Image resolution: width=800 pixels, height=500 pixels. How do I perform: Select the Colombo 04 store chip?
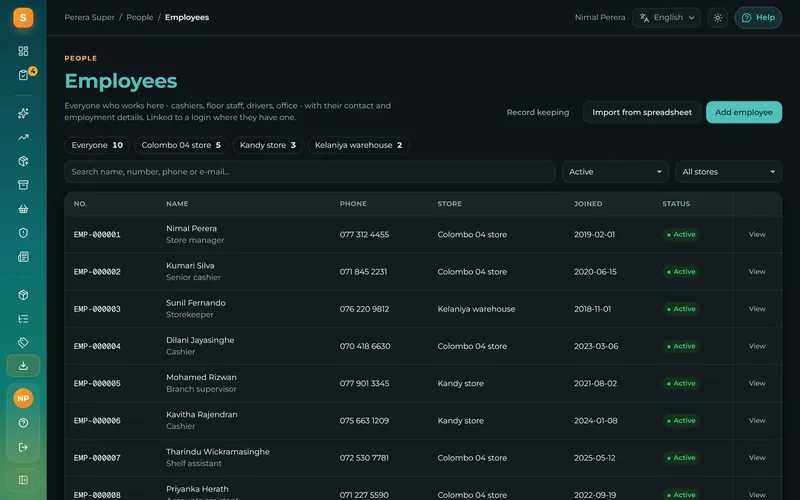pos(181,145)
